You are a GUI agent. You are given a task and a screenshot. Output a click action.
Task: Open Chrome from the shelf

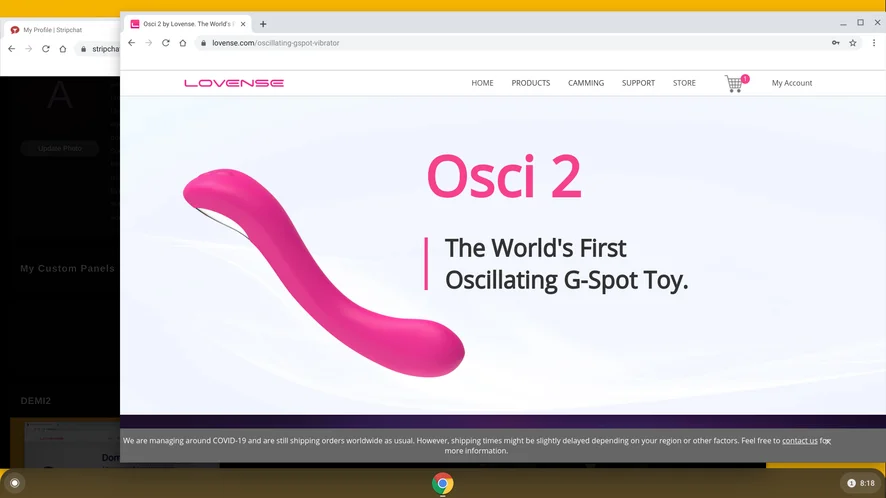442,483
